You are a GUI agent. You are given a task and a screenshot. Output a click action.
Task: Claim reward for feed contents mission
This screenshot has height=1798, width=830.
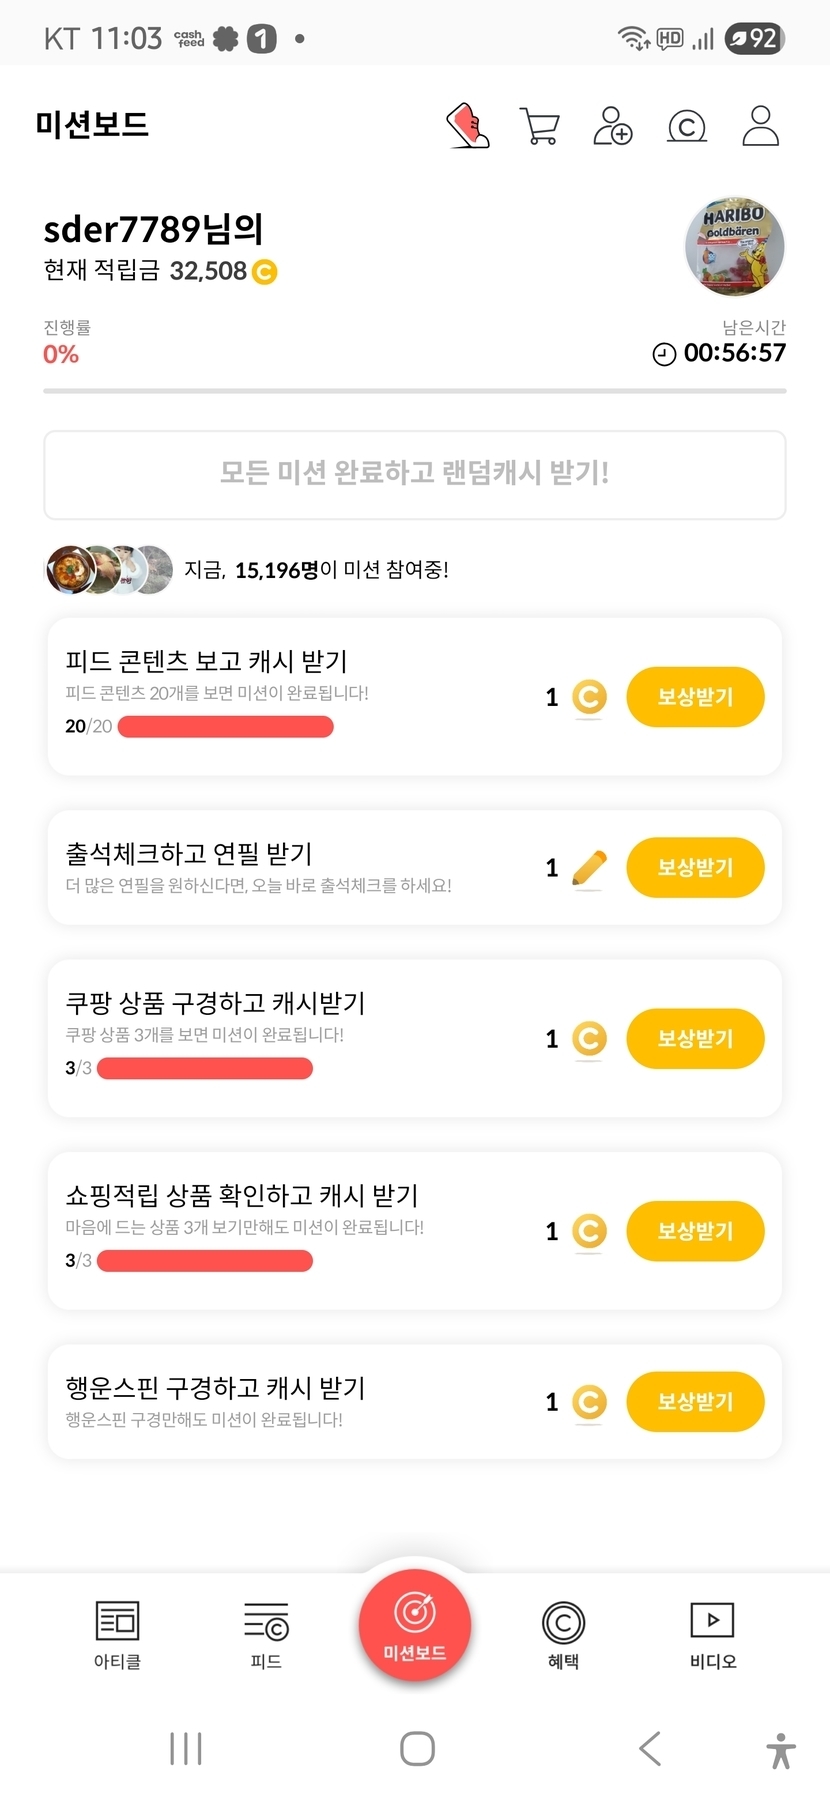(695, 697)
